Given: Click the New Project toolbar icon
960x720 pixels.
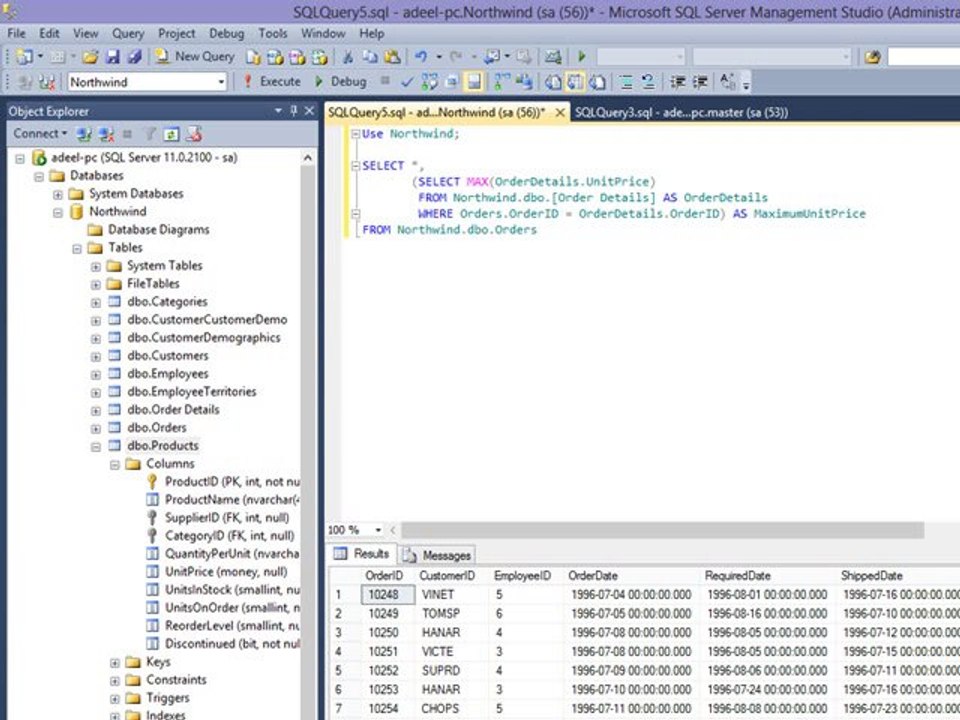Looking at the screenshot, I should coord(25,57).
